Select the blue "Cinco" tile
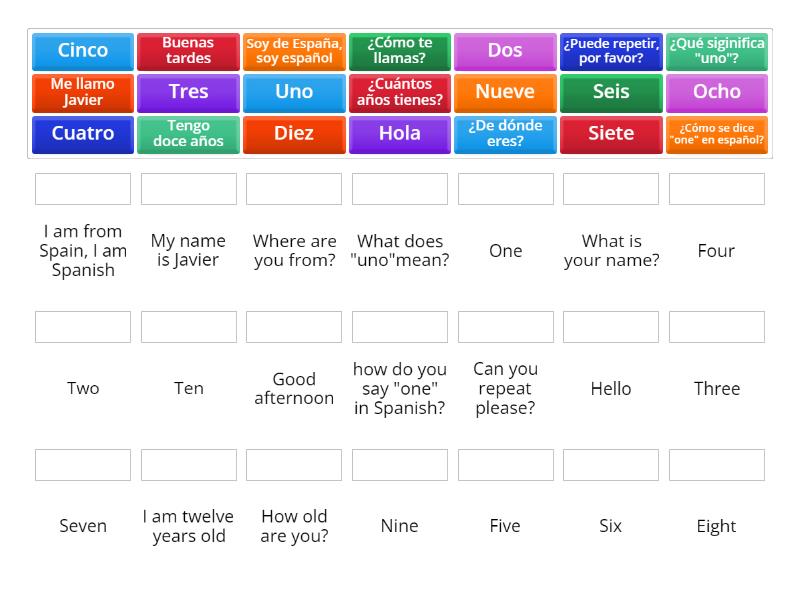 [83, 52]
